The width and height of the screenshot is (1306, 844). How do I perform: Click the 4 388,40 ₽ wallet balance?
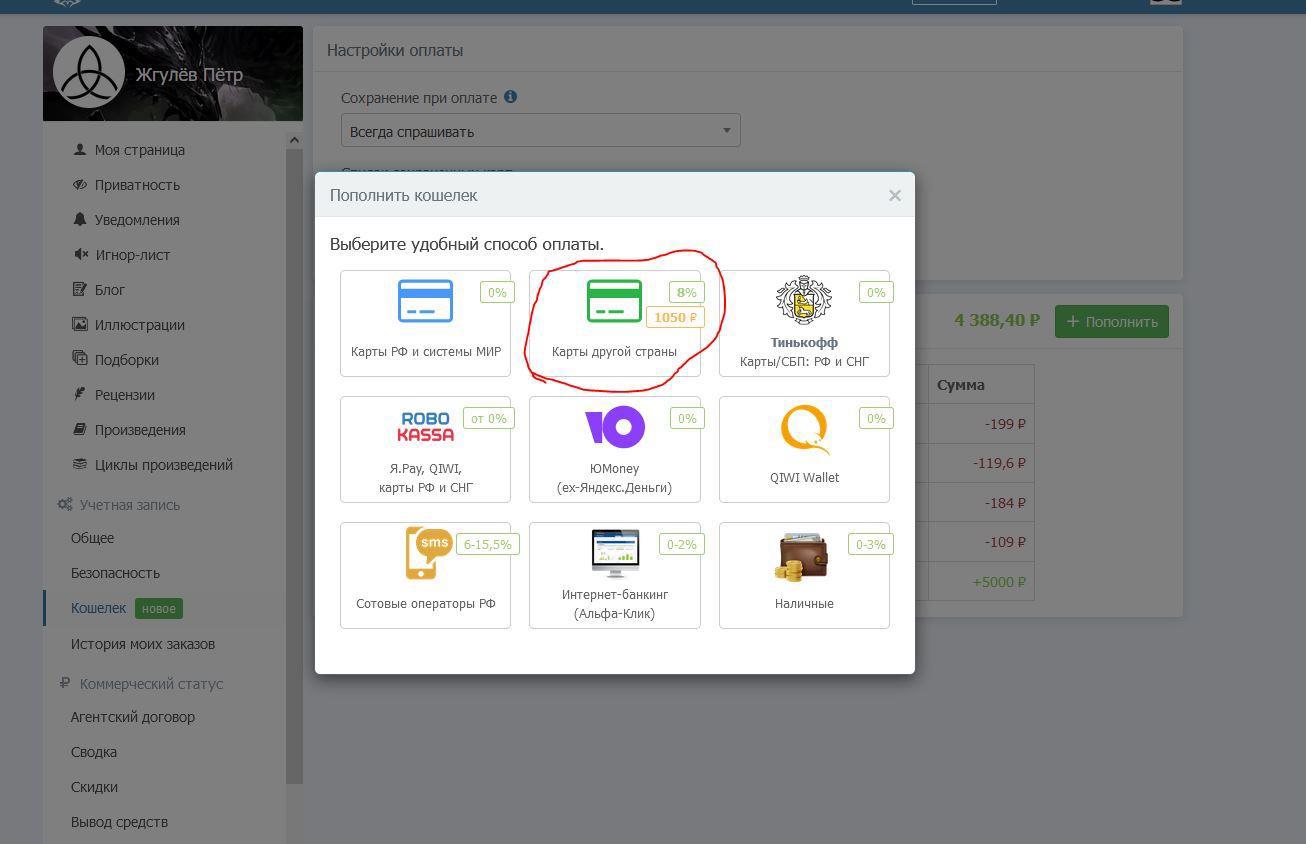point(997,321)
